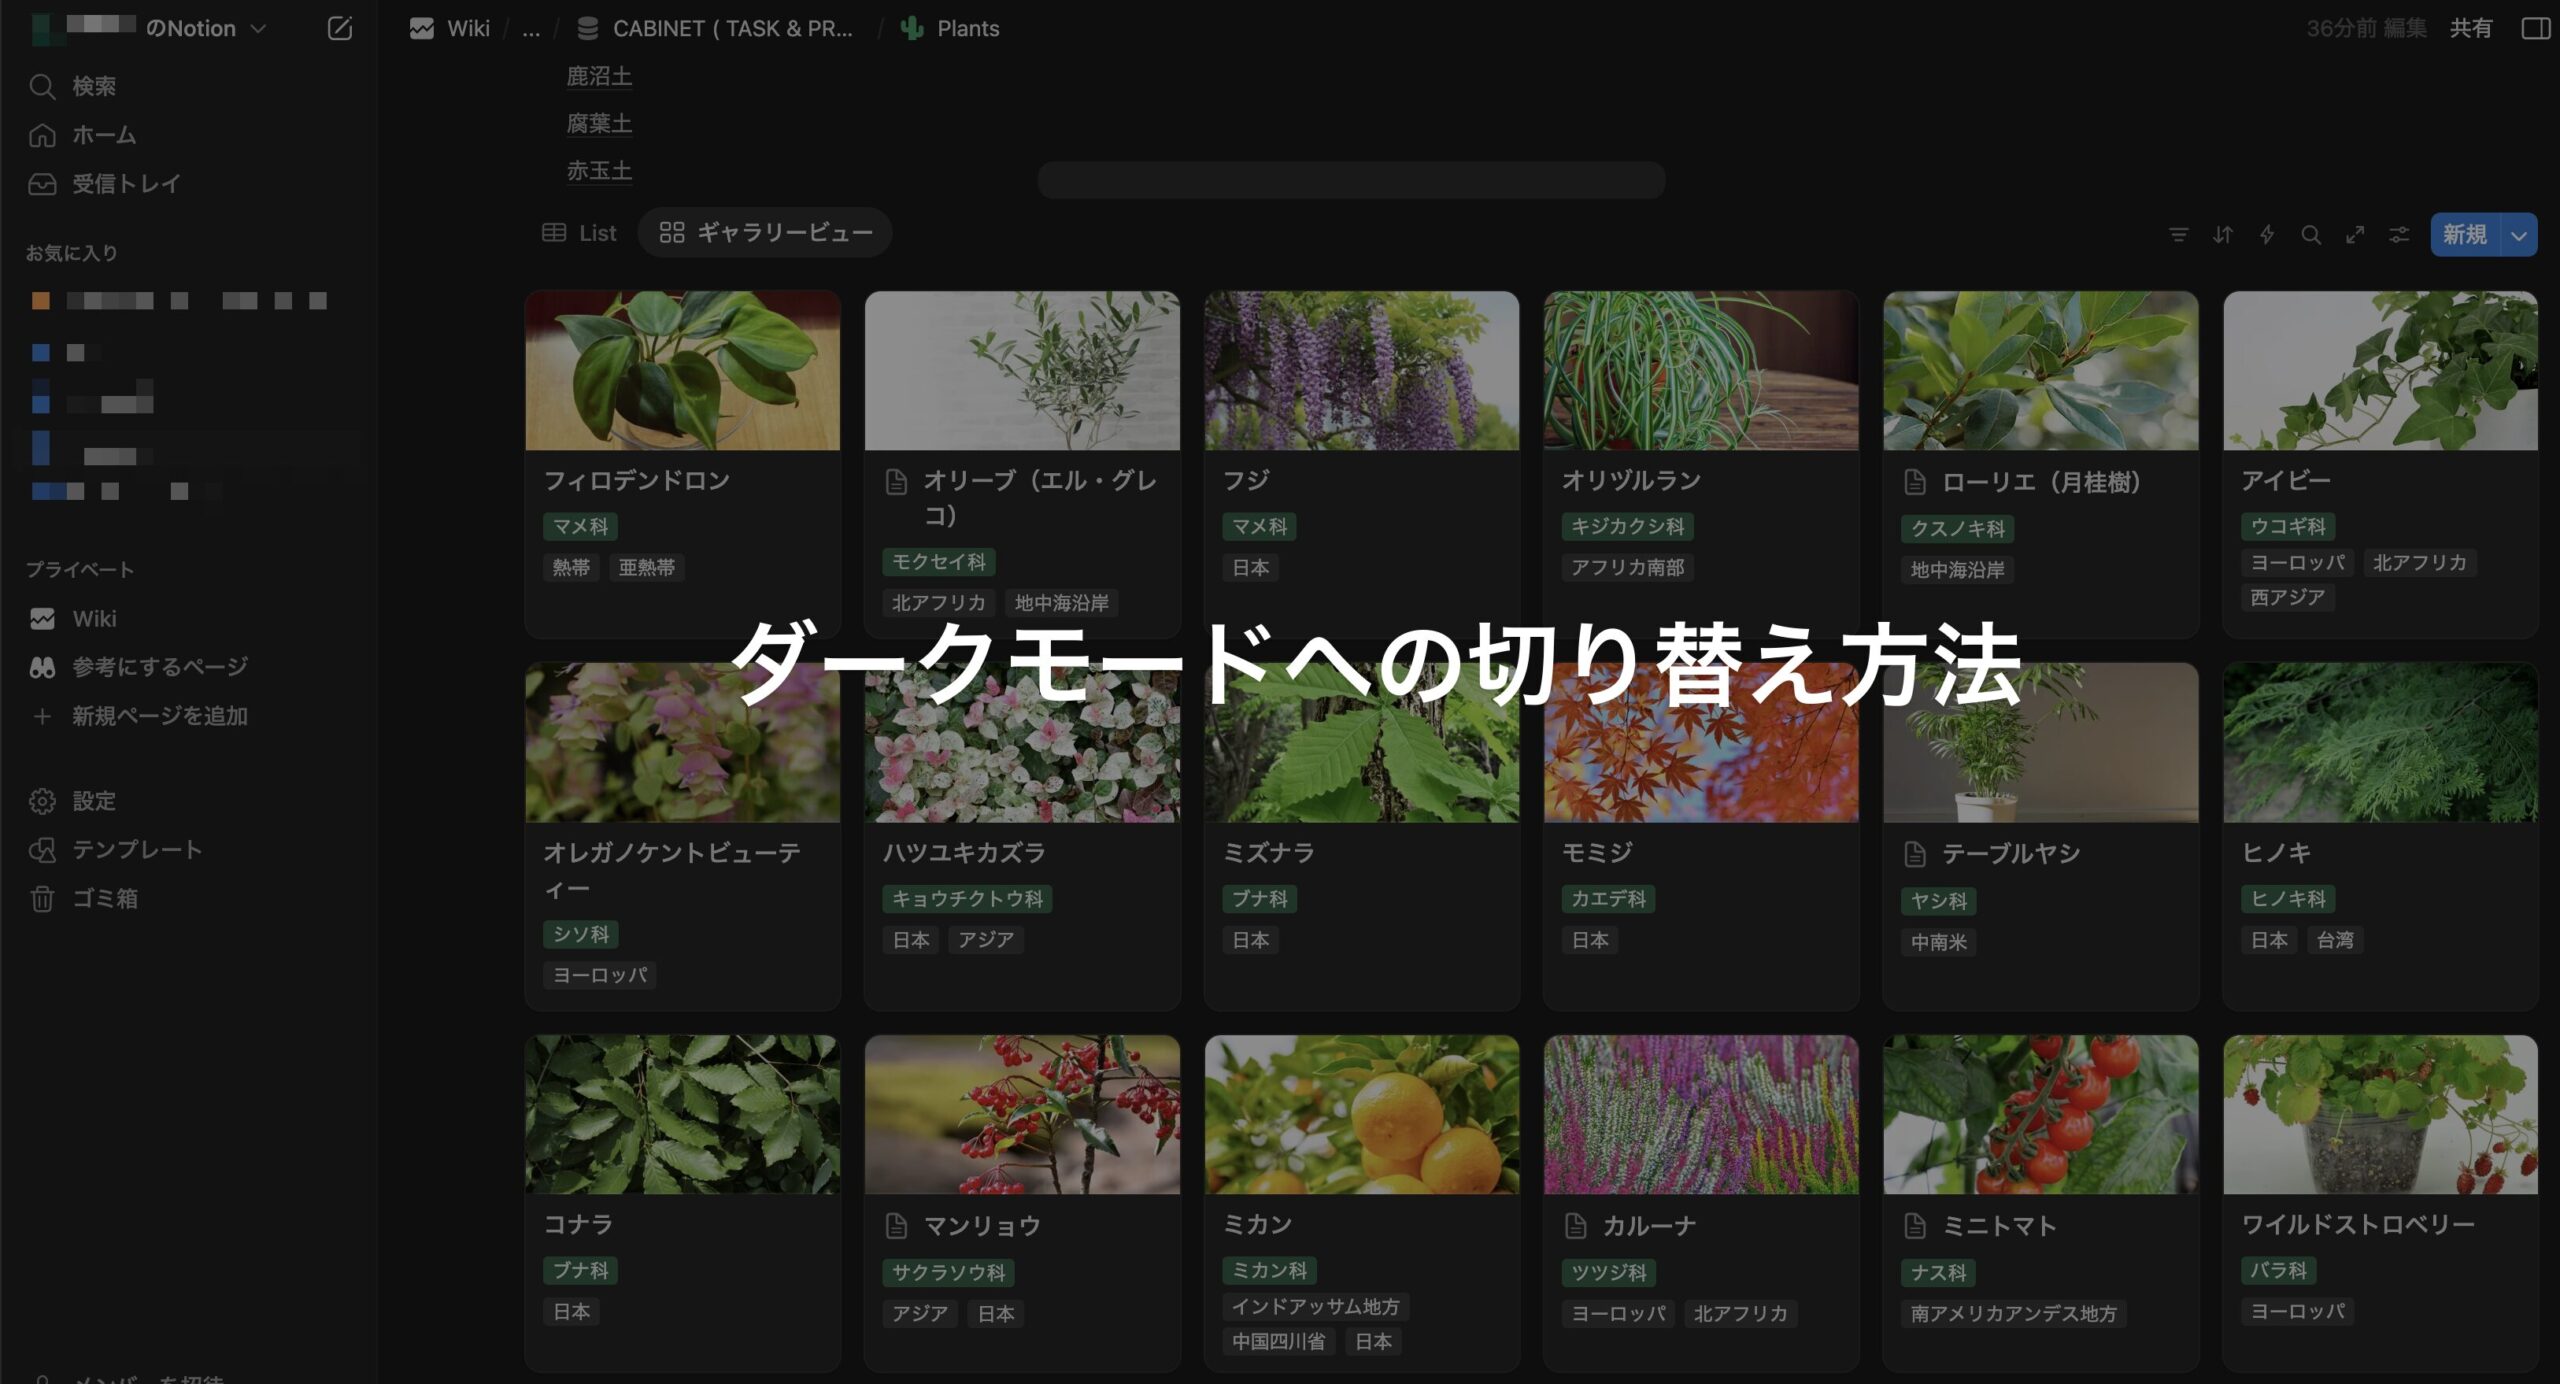Viewport: 2560px width, 1384px height.
Task: Open the automations lightning icon
Action: tap(2267, 235)
